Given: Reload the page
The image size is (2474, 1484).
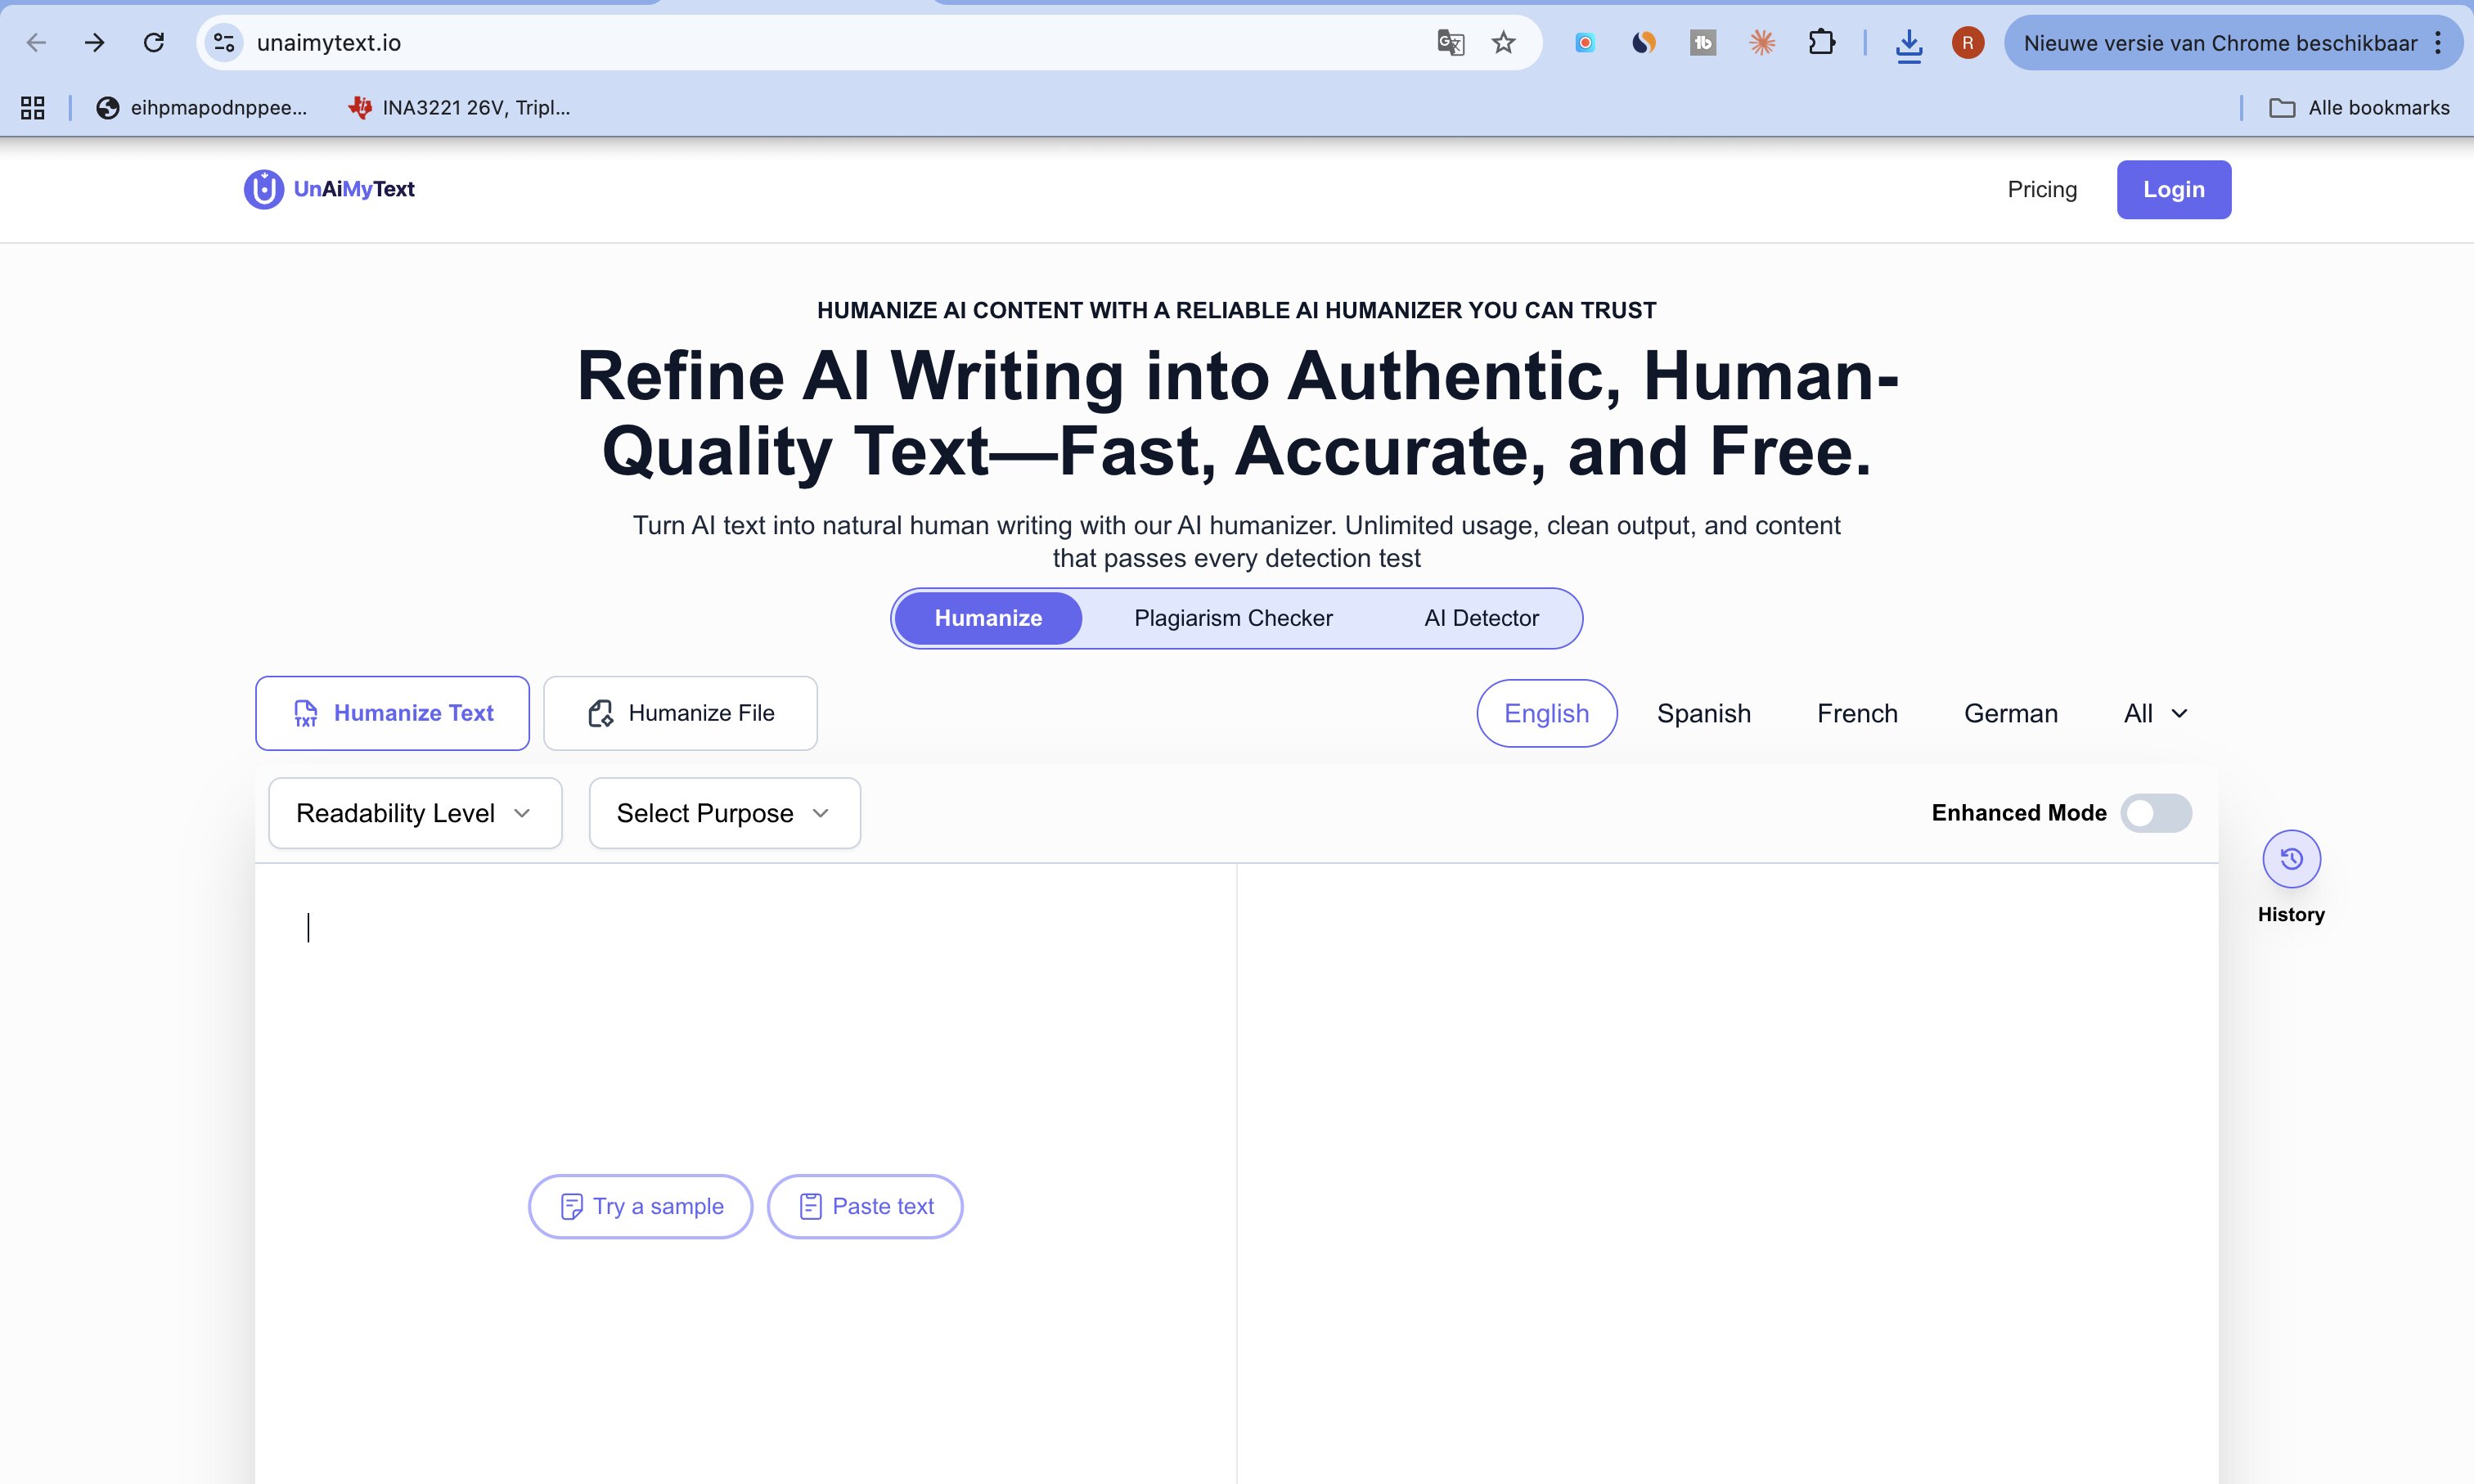Looking at the screenshot, I should [x=153, y=43].
